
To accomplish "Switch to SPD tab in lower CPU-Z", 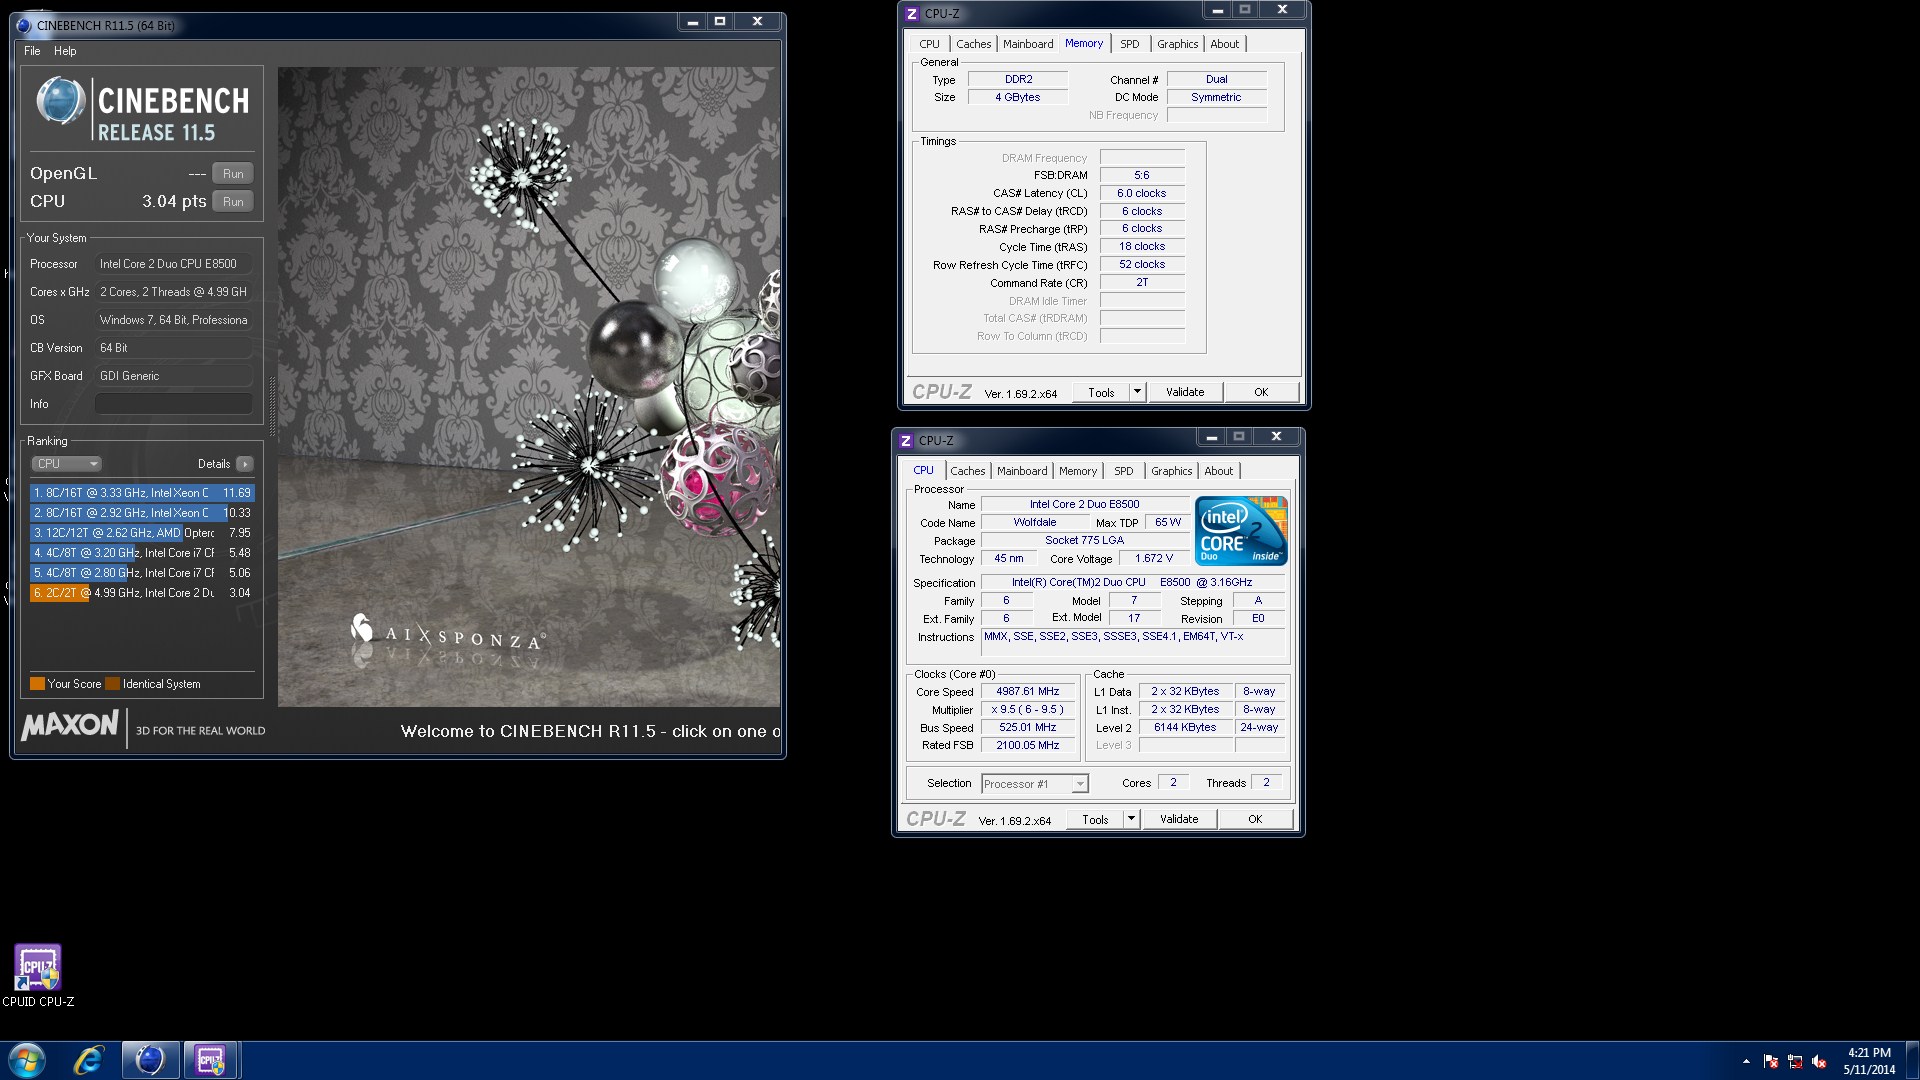I will pyautogui.click(x=1123, y=471).
